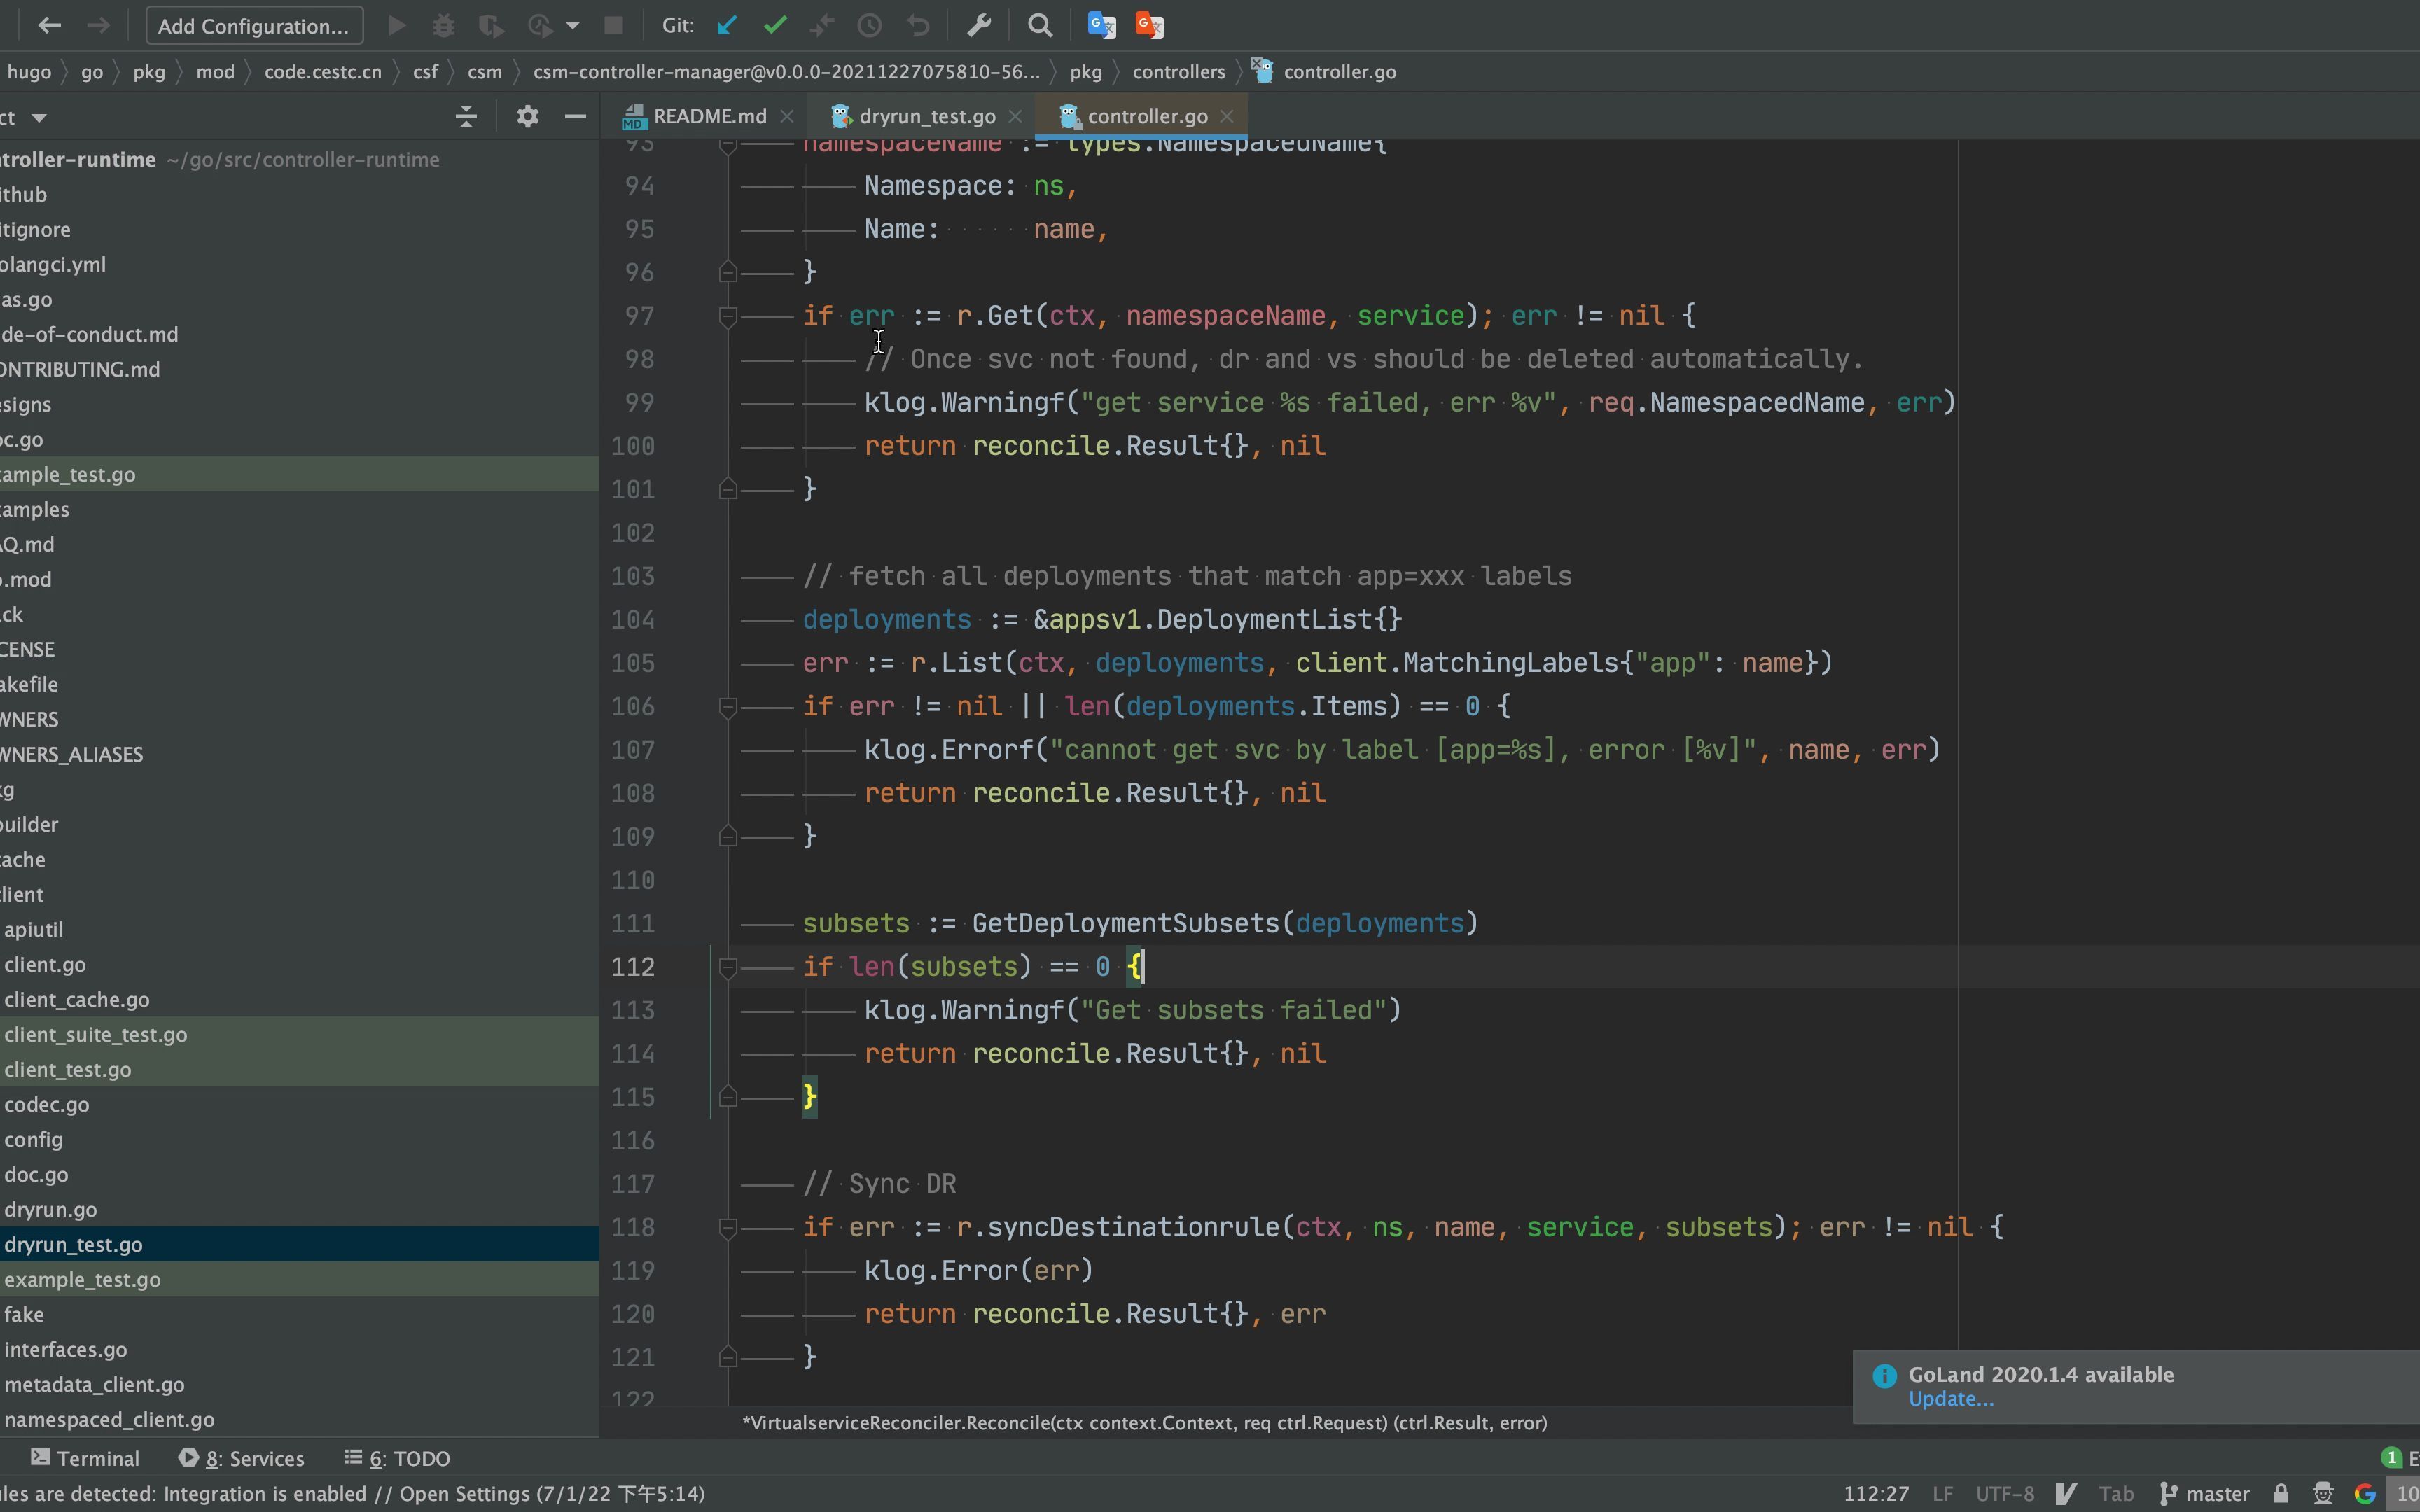Click the blue Google Translate icon
Screen dimensions: 2420x1512
pyautogui.click(x=1101, y=26)
